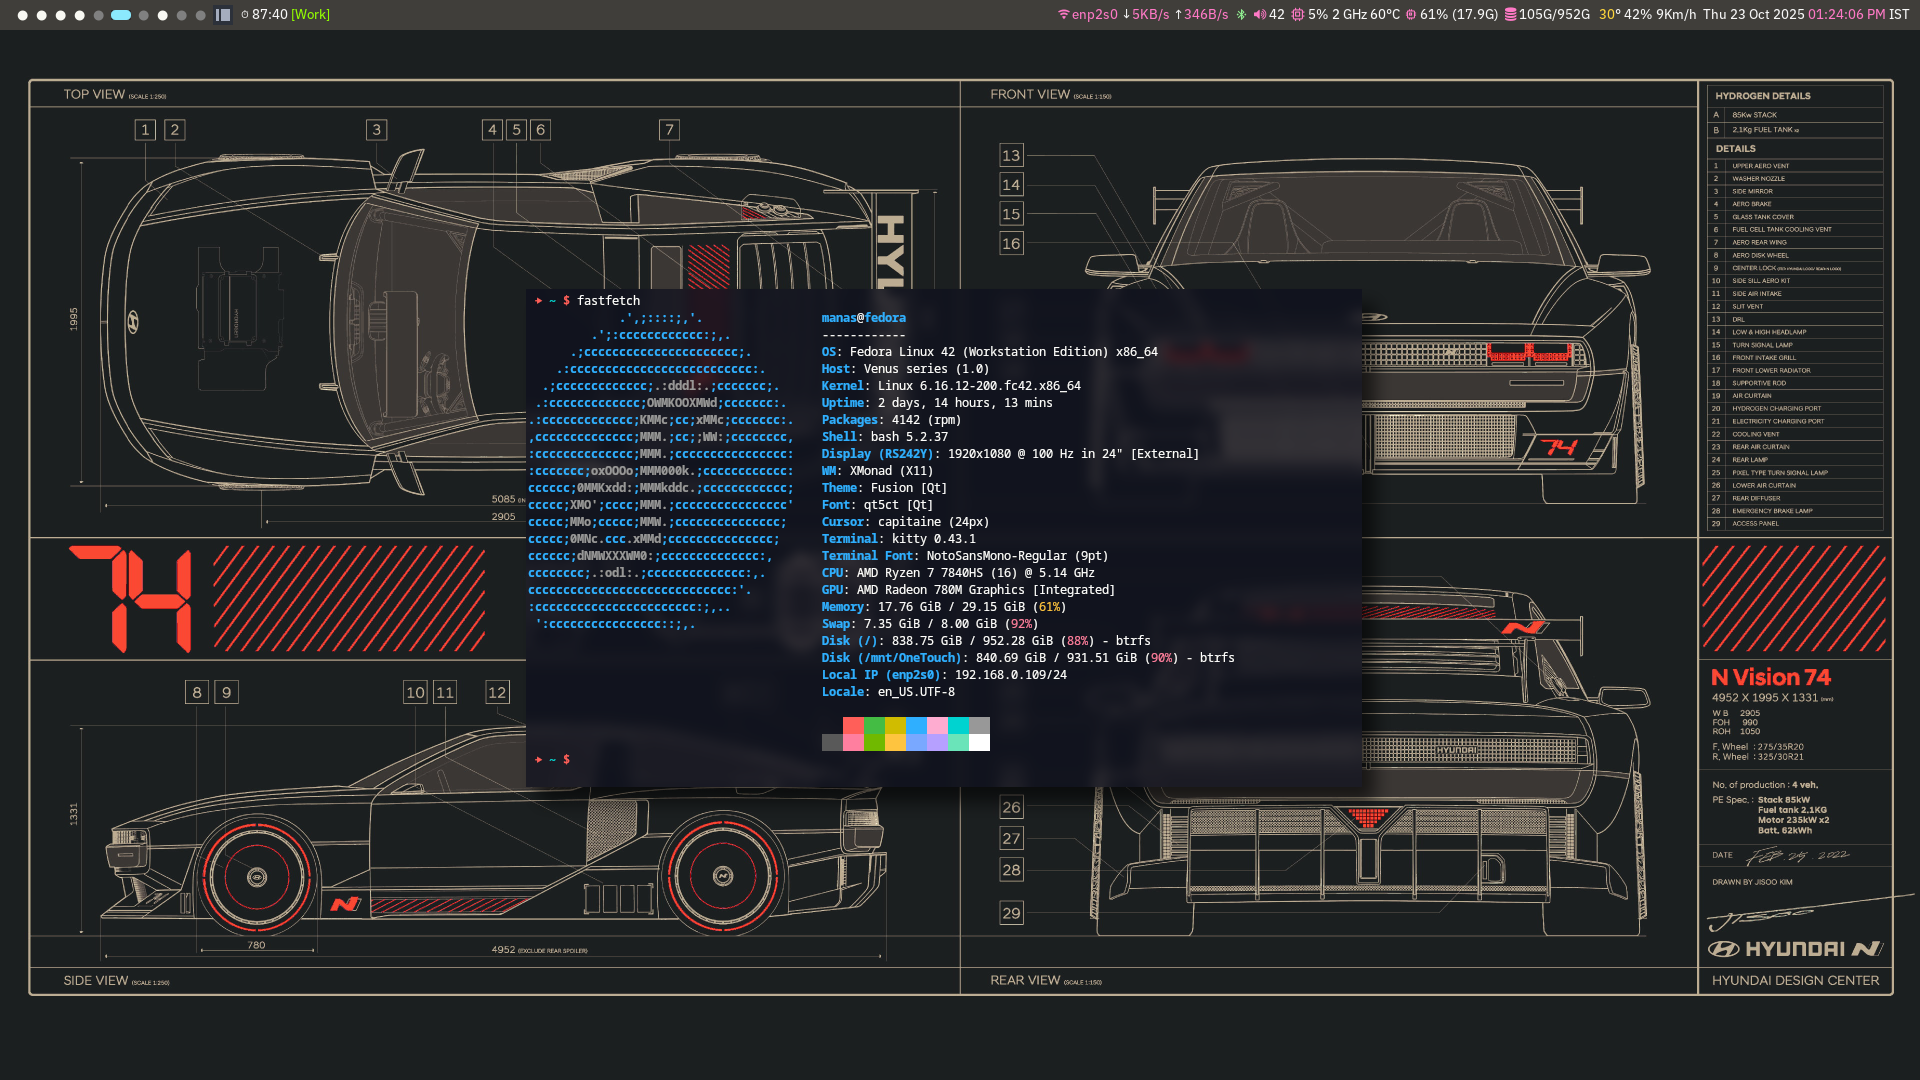Viewport: 1920px width, 1080px height.
Task: Click the manas@fedora heading in fastfetch
Action: pos(864,317)
